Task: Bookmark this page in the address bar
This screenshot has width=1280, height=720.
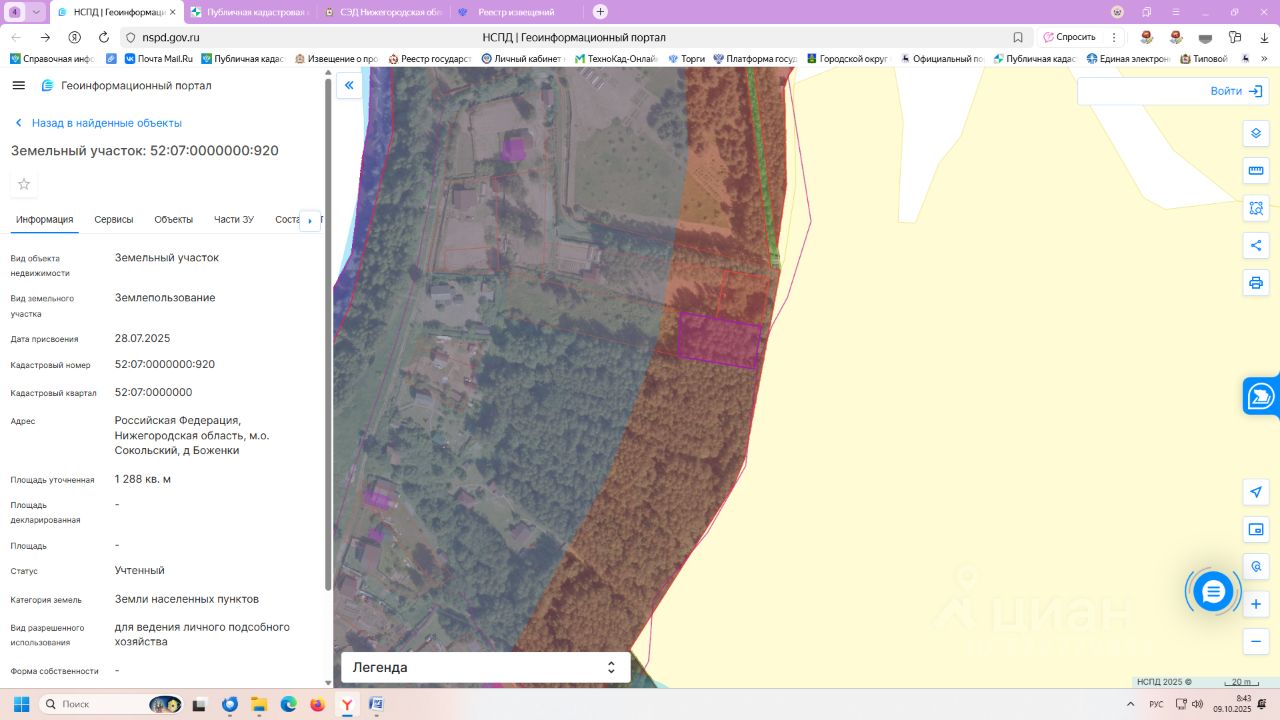Action: coord(1018,37)
